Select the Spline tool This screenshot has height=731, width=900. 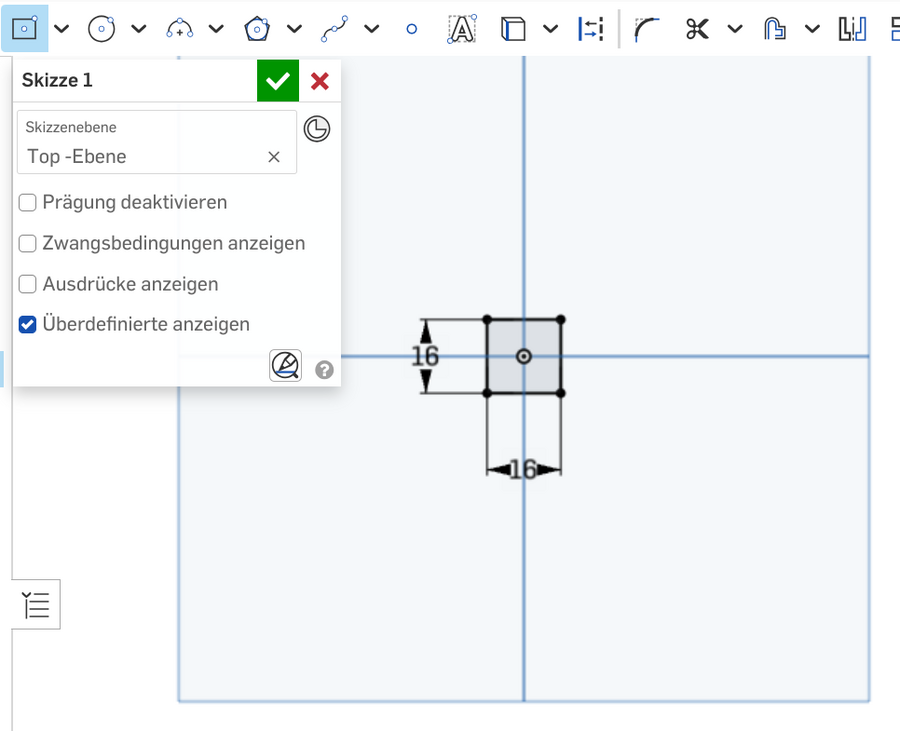(x=336, y=28)
